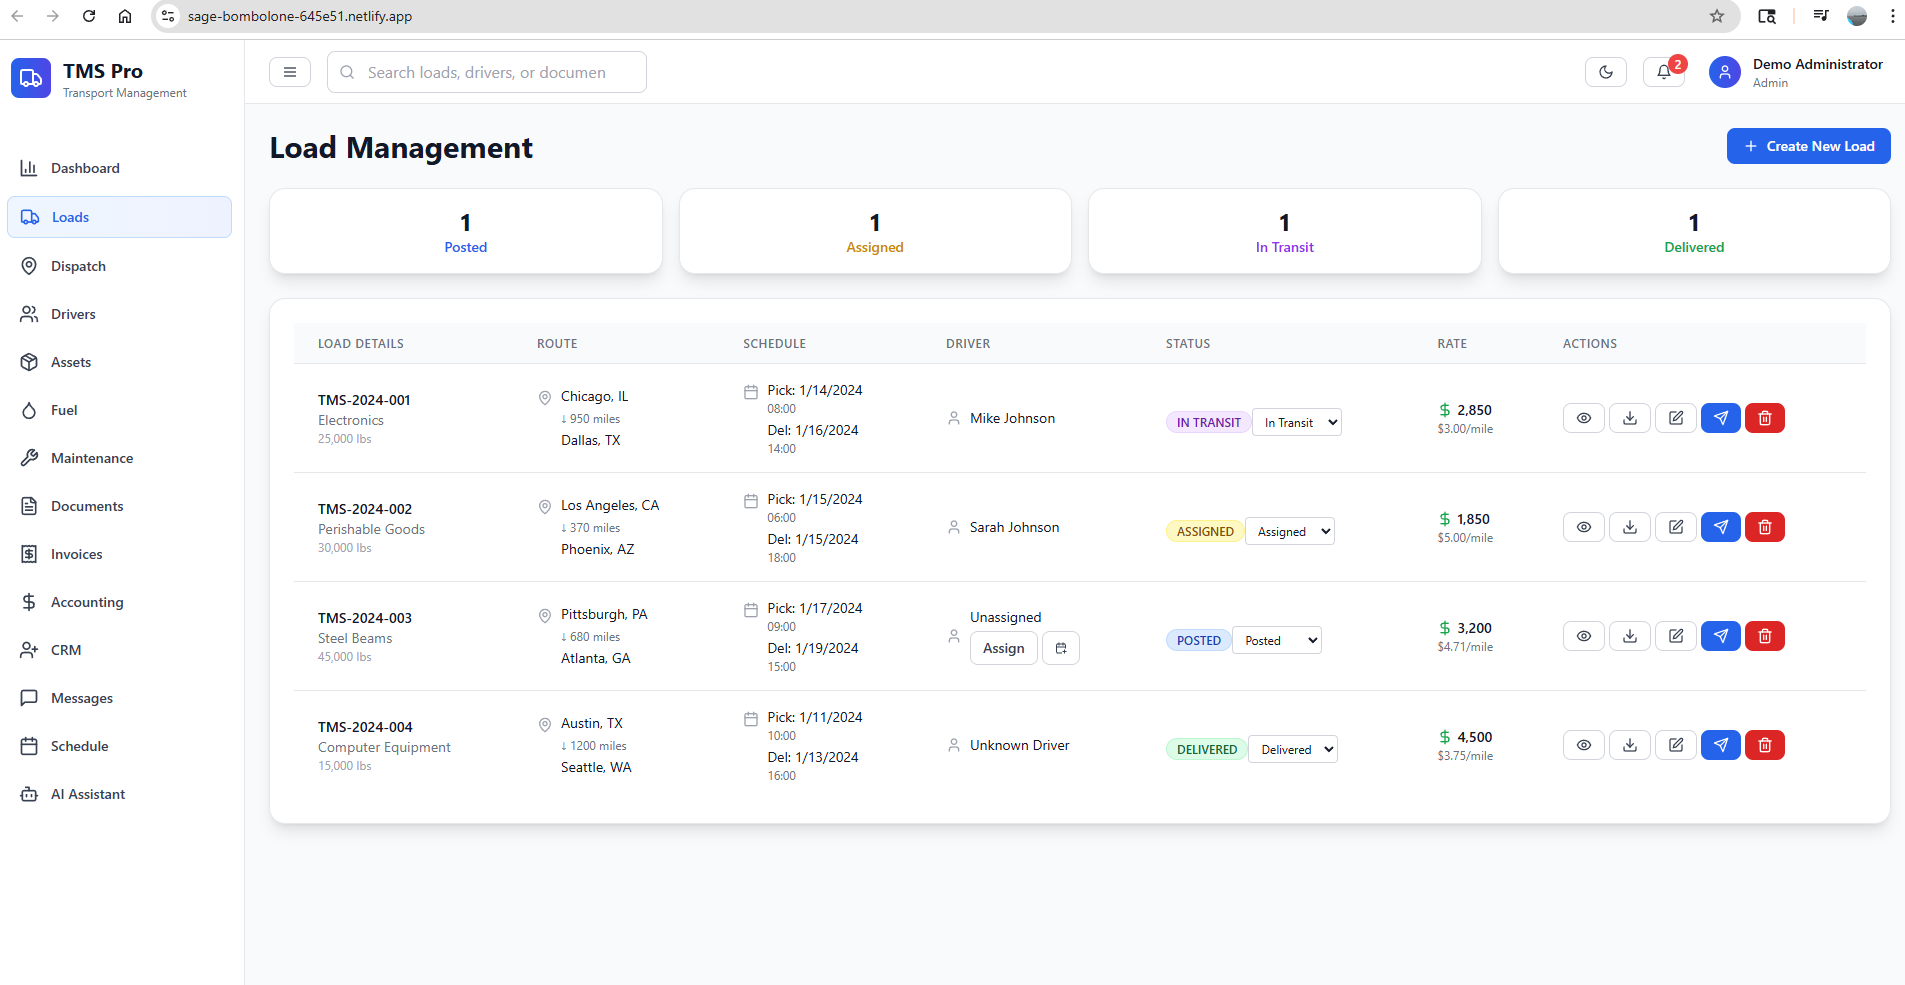Select the edit pencil icon for TMS-2024-003
1905x985 pixels.
click(x=1676, y=636)
